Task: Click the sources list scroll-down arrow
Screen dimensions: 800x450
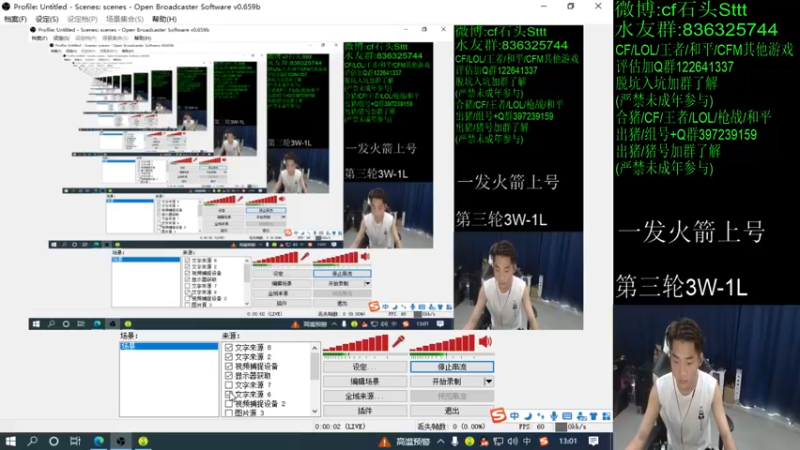Action: point(315,411)
